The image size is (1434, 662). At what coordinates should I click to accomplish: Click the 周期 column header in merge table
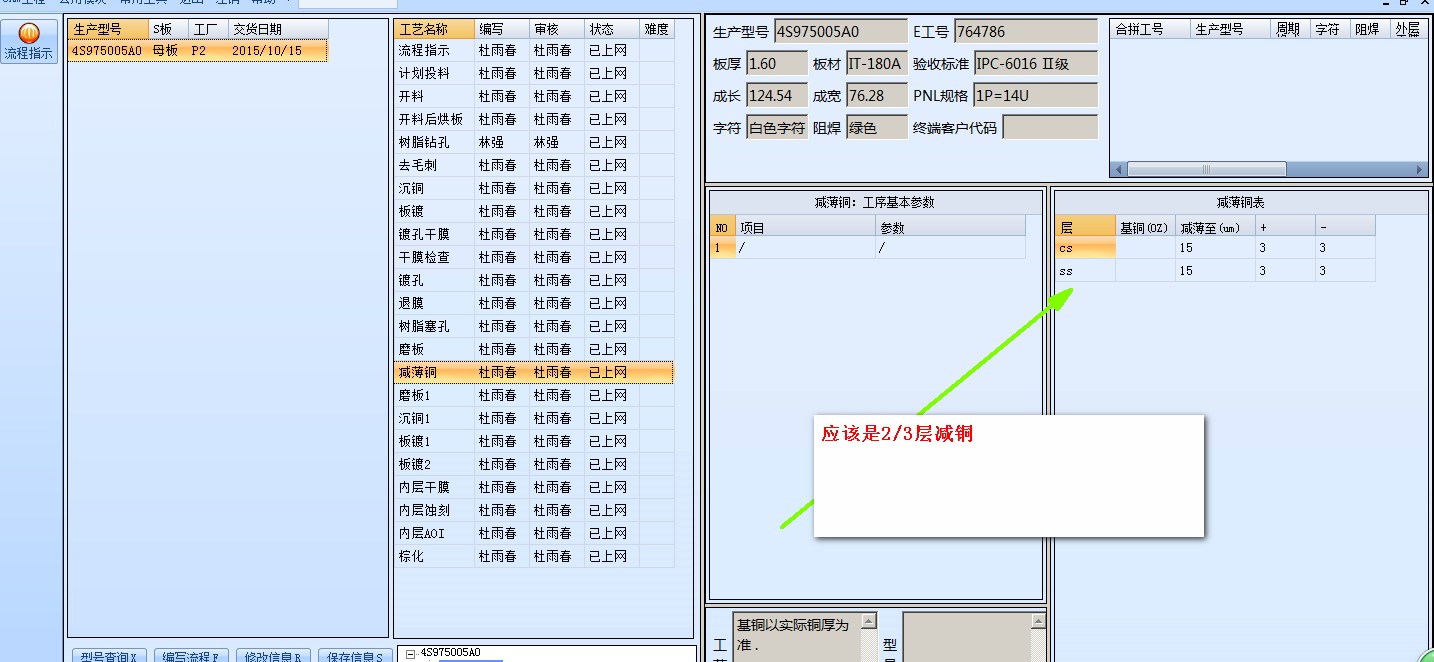[x=1289, y=29]
